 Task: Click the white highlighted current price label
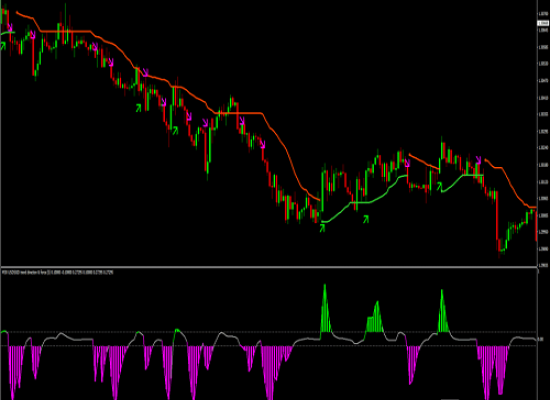(543, 23)
